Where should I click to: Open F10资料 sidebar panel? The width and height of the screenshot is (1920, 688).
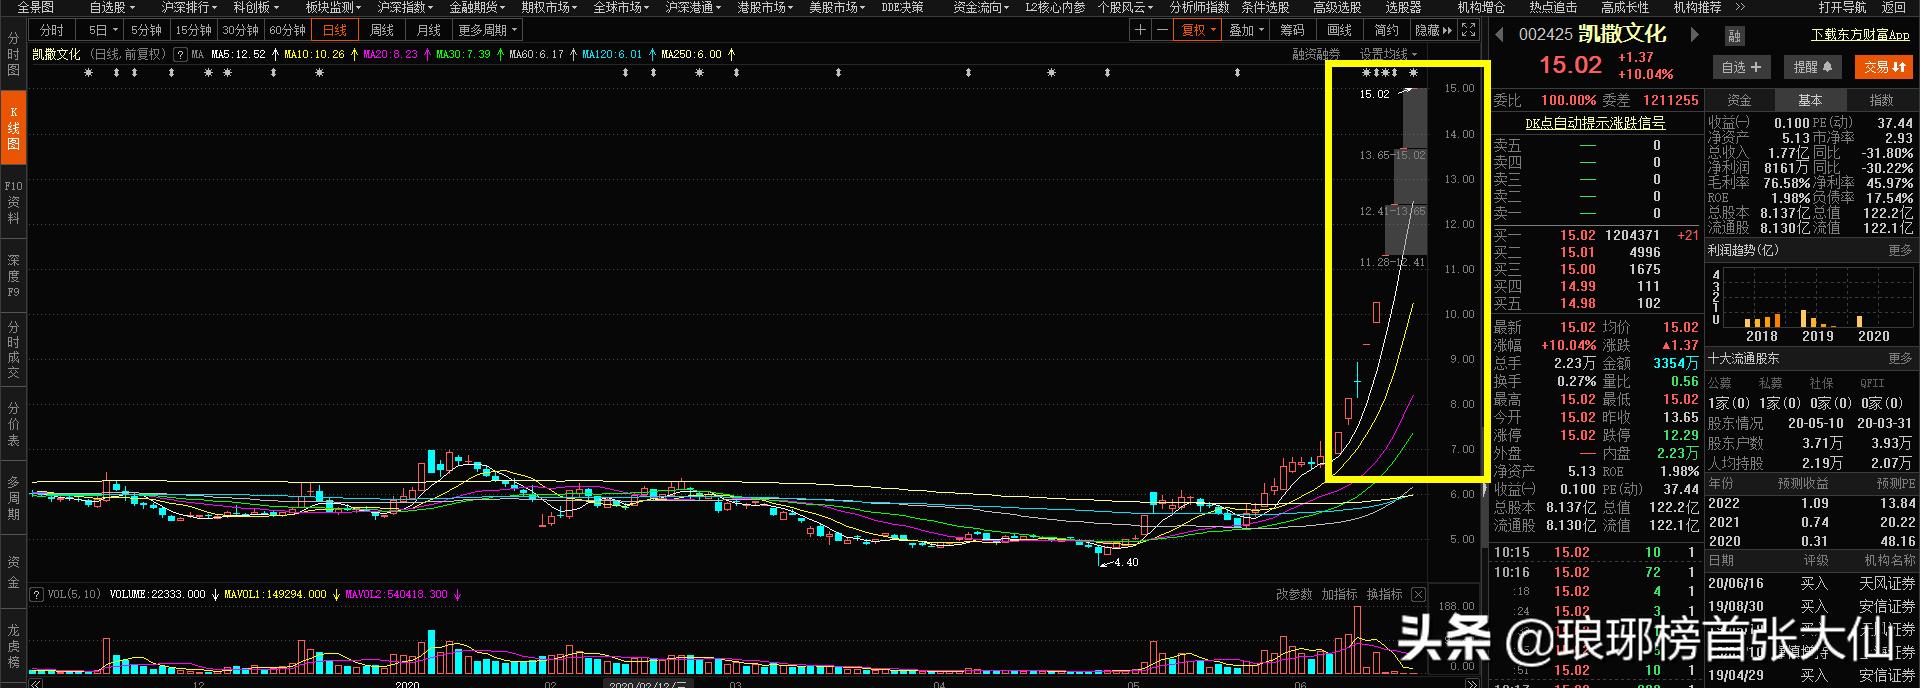(x=13, y=202)
